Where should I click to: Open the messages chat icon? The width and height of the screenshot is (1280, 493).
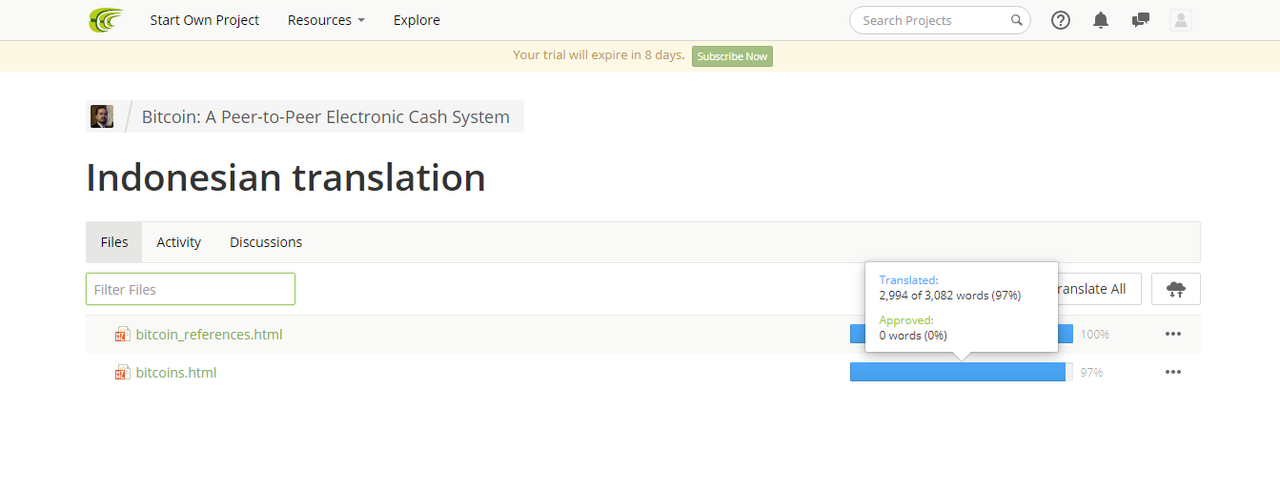point(1140,20)
